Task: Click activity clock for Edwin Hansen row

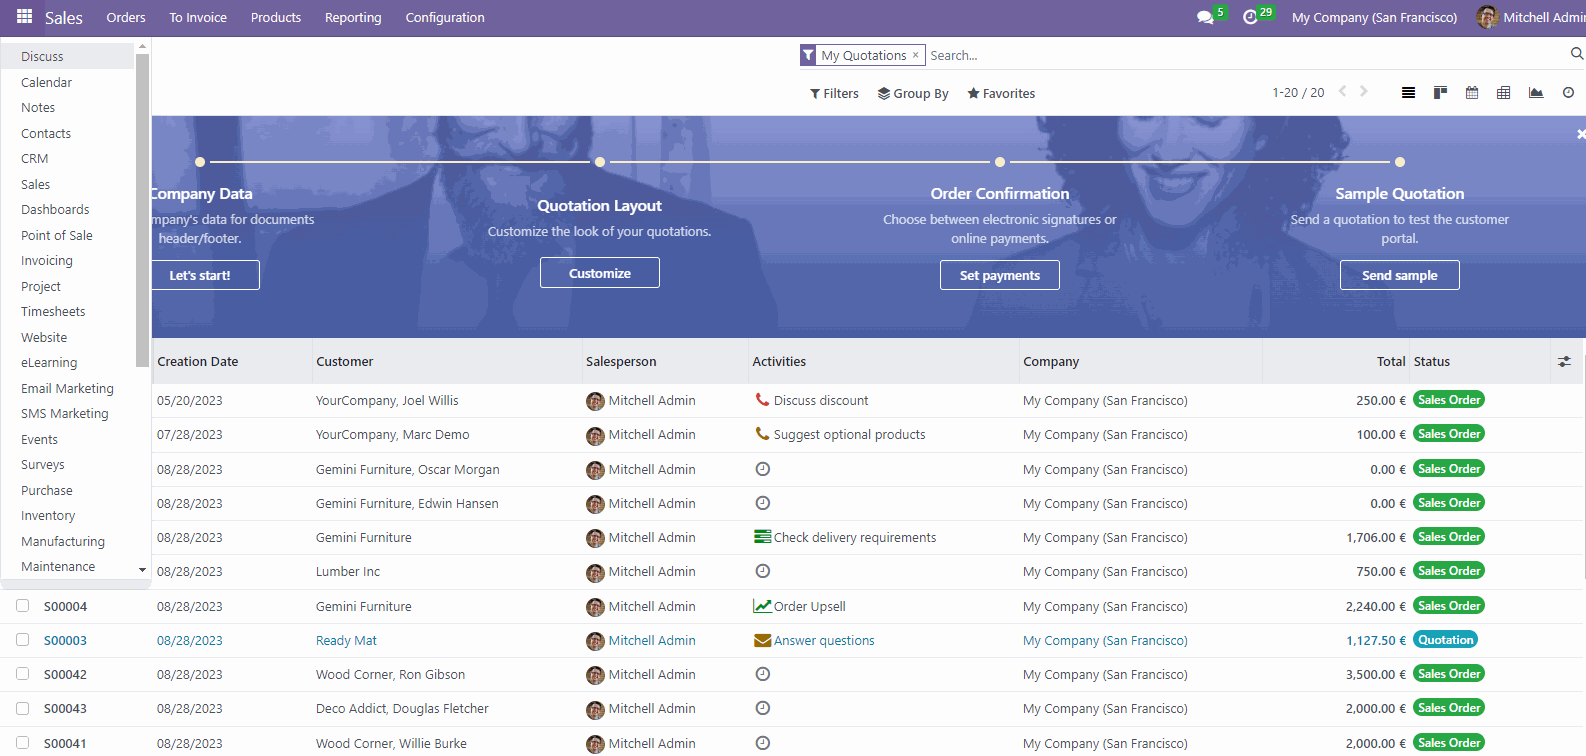Action: click(x=762, y=503)
